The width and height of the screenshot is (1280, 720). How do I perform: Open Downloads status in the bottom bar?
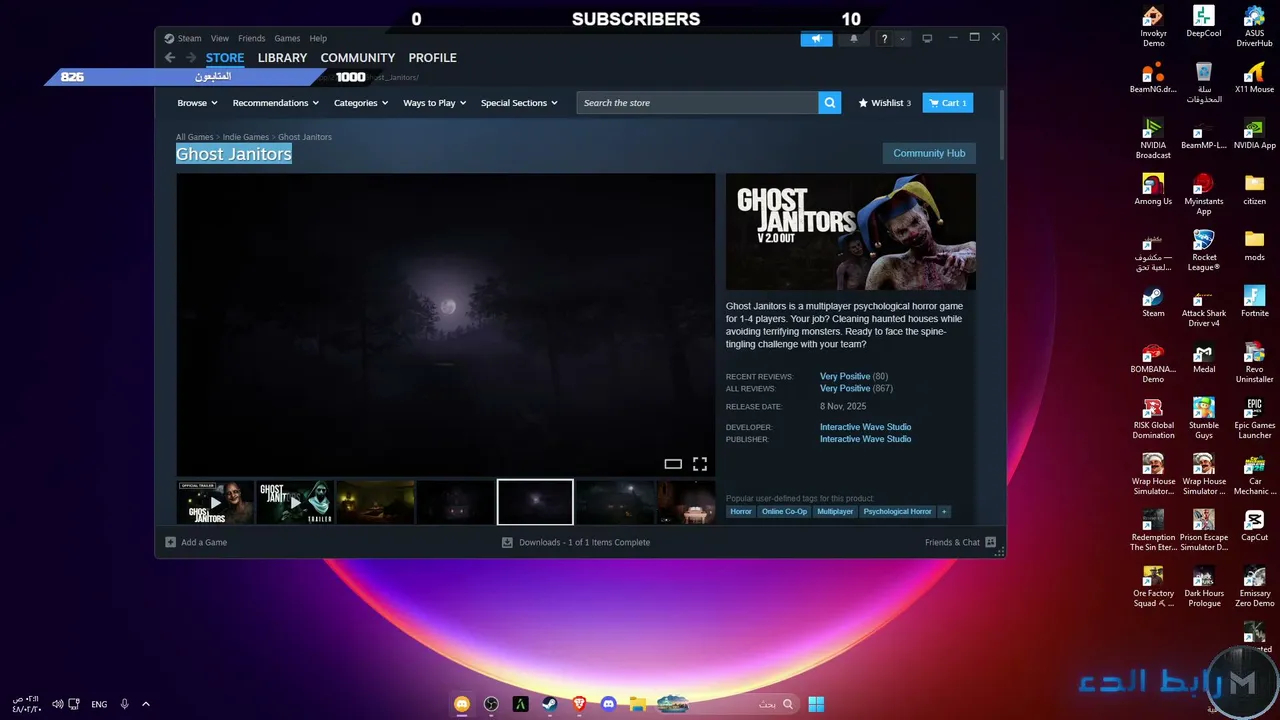[x=576, y=542]
